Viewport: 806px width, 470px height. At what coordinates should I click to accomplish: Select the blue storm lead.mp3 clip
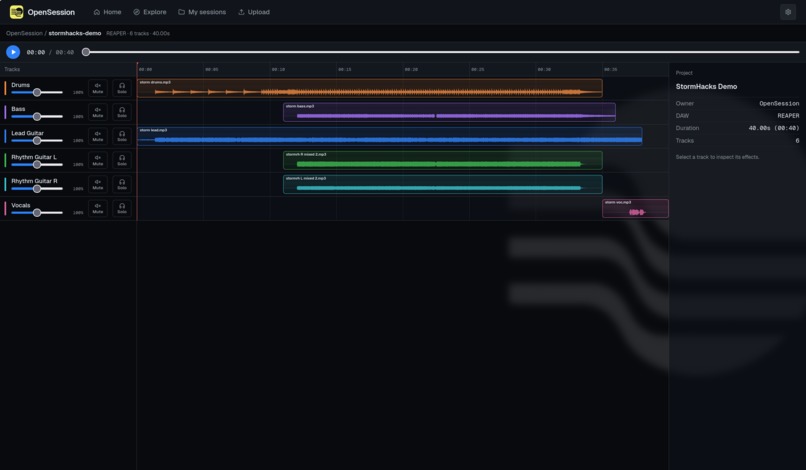[x=390, y=136]
